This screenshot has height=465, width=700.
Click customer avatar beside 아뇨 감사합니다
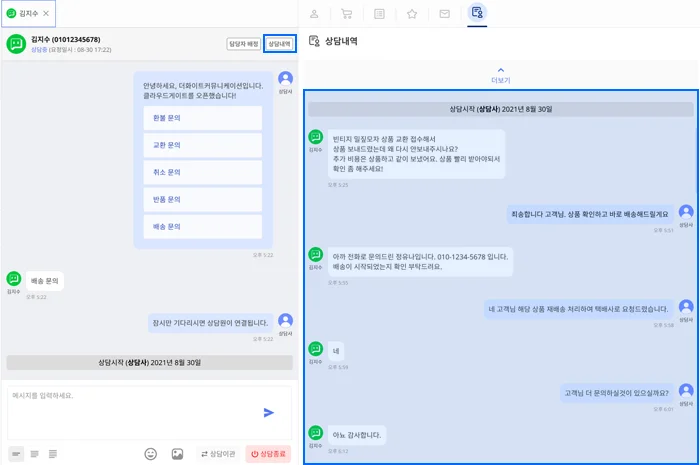[x=316, y=432]
